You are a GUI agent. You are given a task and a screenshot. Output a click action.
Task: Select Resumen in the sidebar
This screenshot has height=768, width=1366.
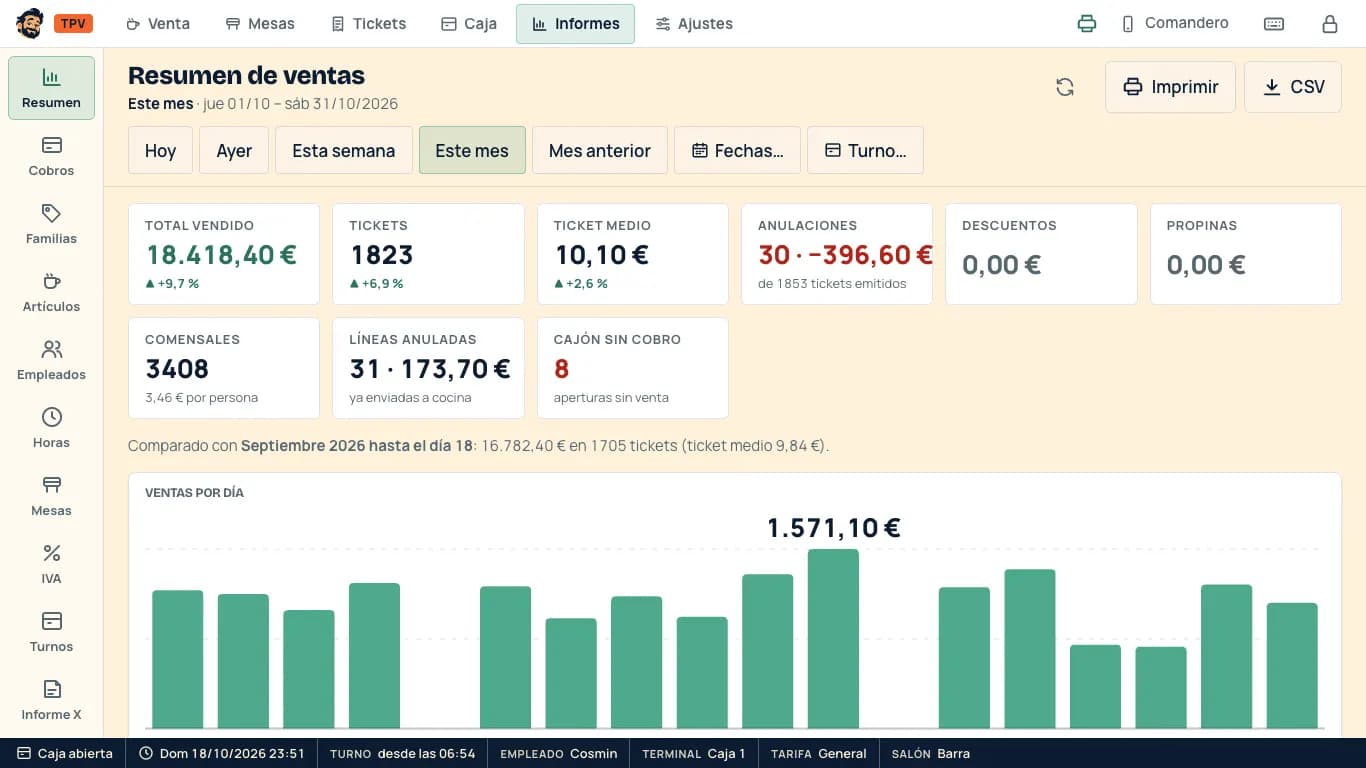pos(51,88)
